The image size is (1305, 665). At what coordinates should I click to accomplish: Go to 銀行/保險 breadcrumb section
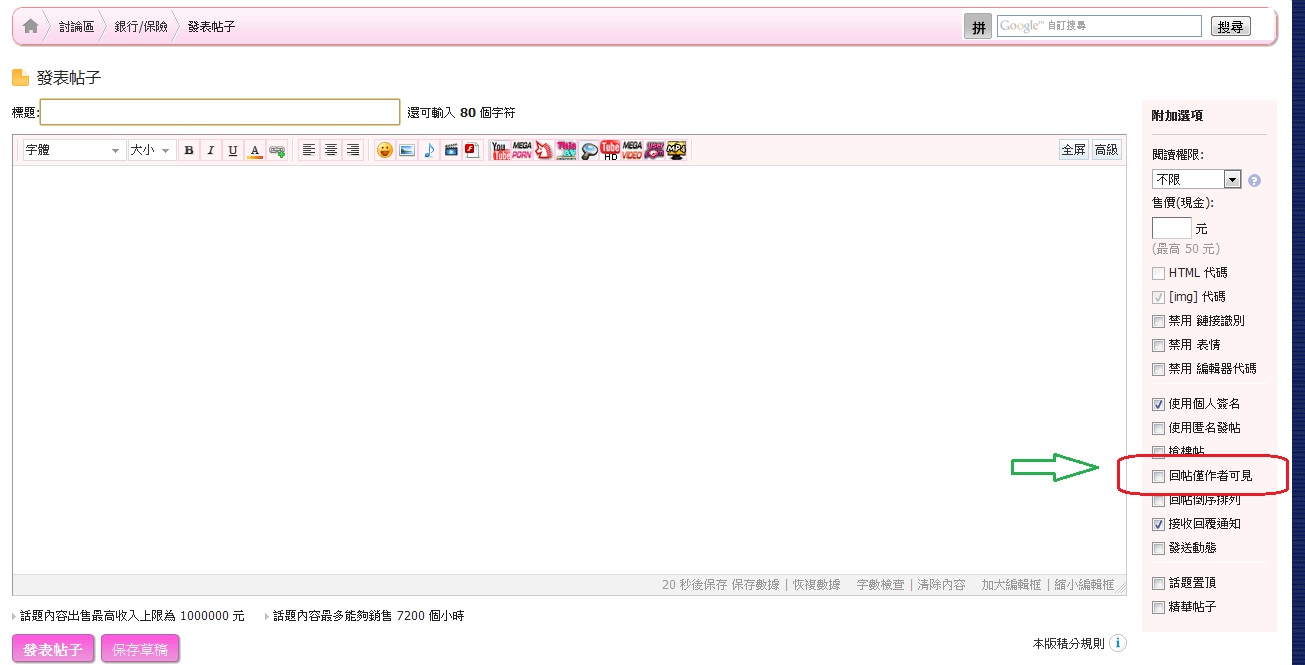[x=141, y=27]
